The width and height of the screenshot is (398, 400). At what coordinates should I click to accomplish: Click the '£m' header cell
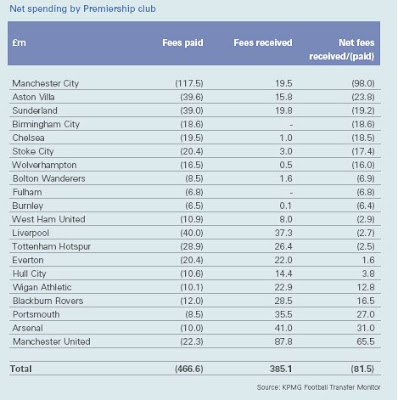(19, 43)
